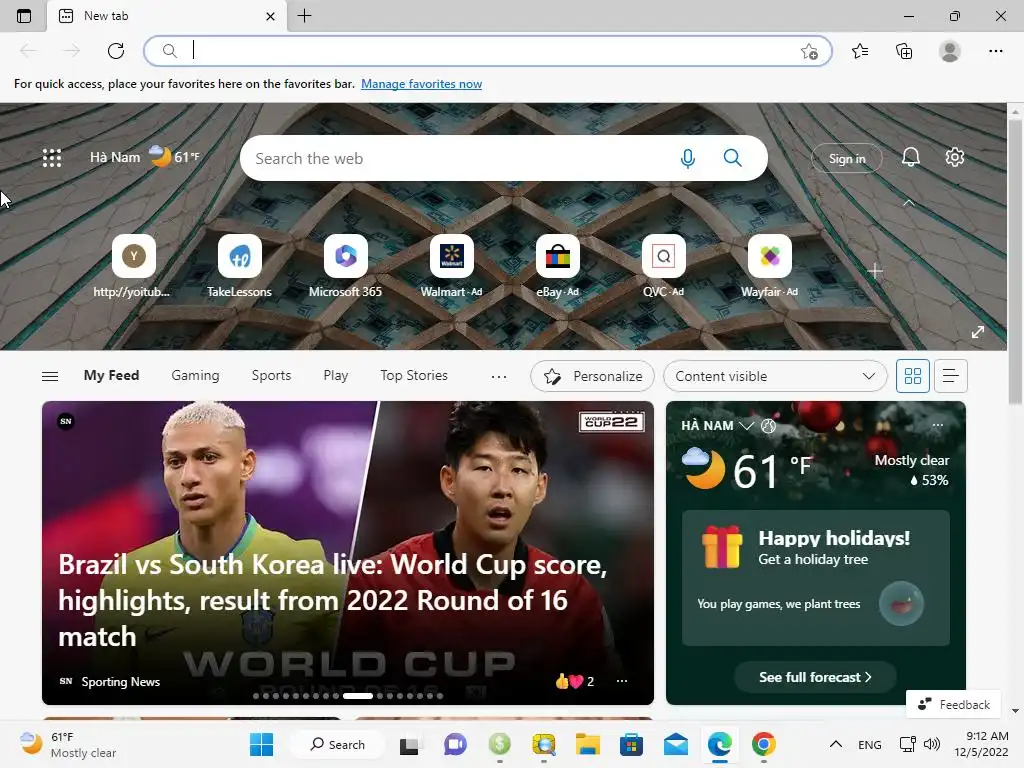The height and width of the screenshot is (768, 1024).
Task: Expand Hà Nam location chevron in weather card
Action: 746,426
